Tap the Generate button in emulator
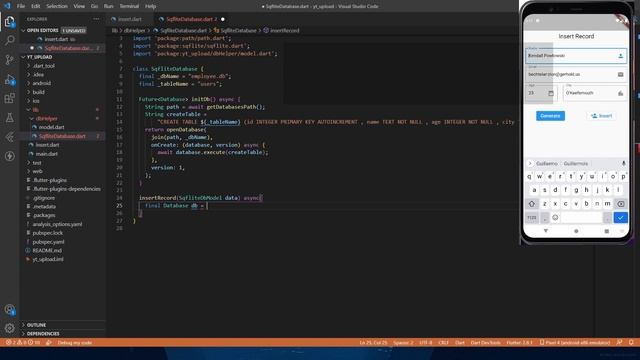Screen dimensions: 640x360 [550, 116]
